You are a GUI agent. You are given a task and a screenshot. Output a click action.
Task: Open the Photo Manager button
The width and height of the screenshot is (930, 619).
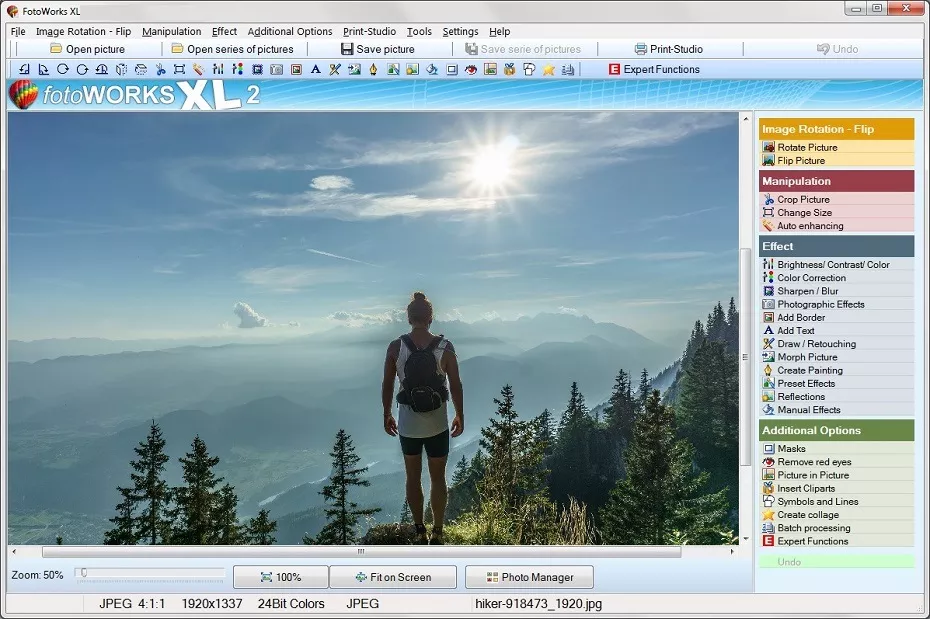click(529, 577)
